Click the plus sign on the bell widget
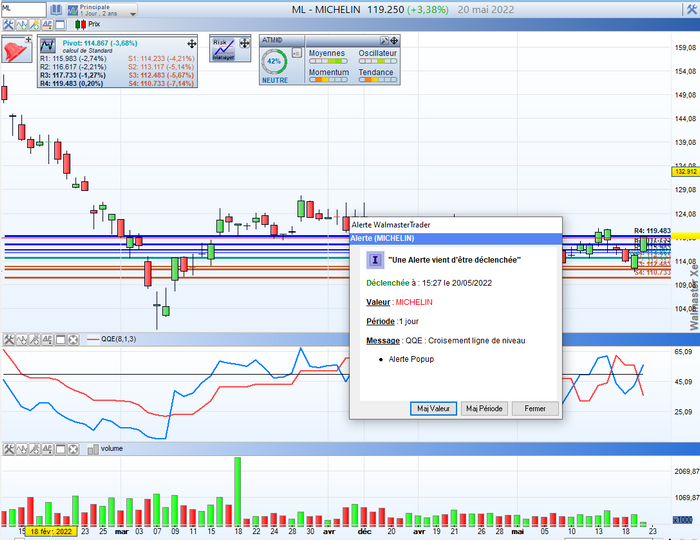This screenshot has width=700, height=540. click(x=29, y=40)
